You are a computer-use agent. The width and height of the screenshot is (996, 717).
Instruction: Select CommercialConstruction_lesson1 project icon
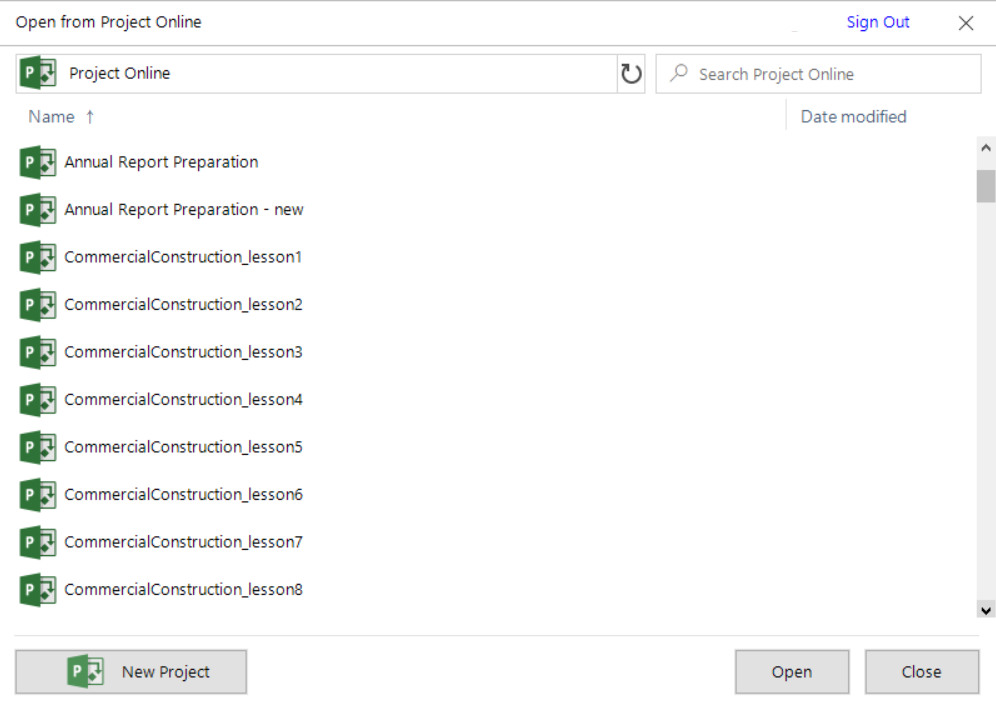click(x=37, y=257)
